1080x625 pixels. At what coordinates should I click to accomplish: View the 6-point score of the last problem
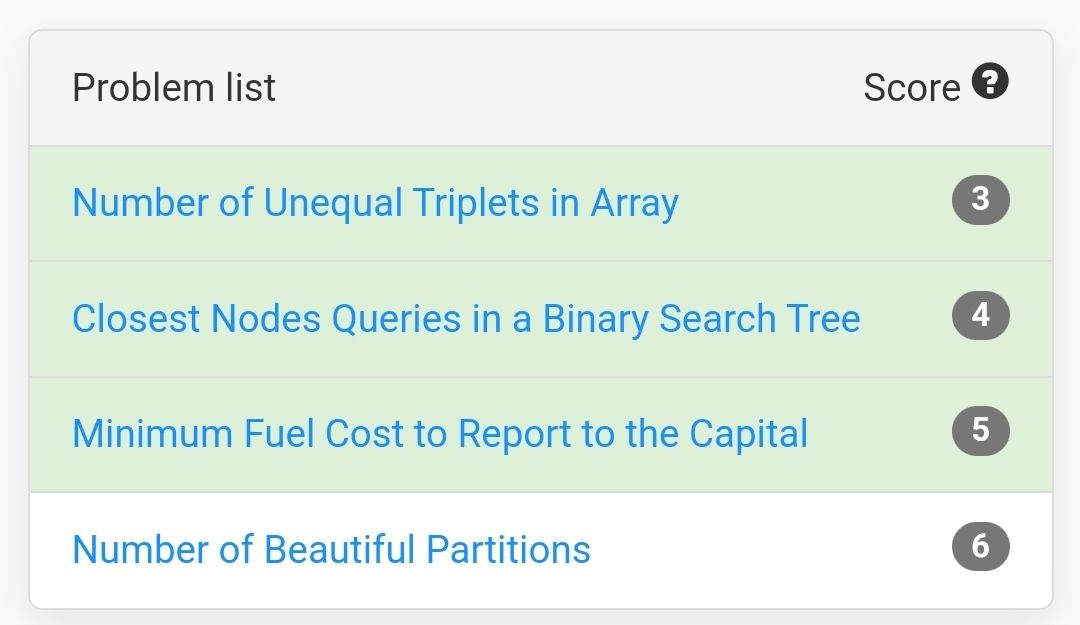click(x=981, y=547)
